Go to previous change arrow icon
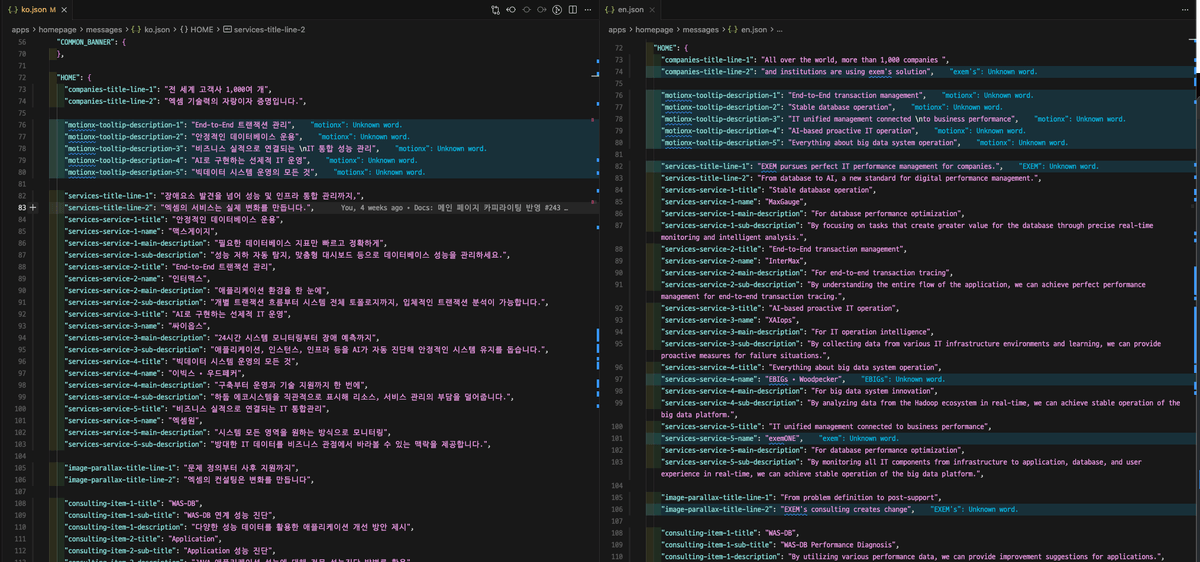This screenshot has width=1200, height=562. pos(511,10)
